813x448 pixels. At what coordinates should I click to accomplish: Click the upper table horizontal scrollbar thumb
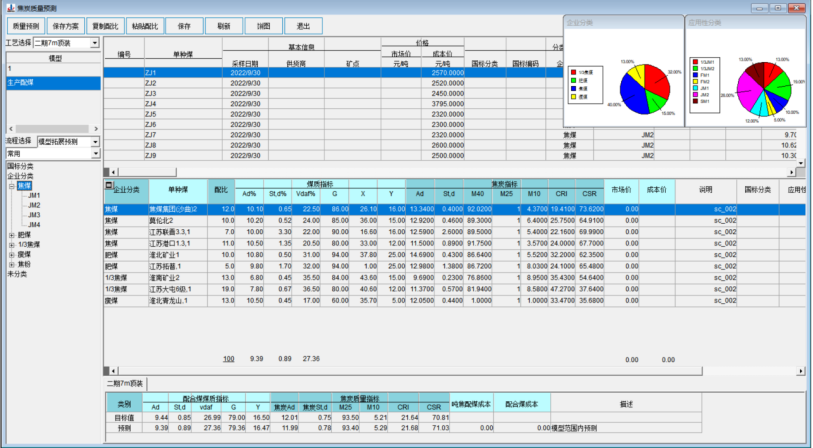tap(147, 172)
